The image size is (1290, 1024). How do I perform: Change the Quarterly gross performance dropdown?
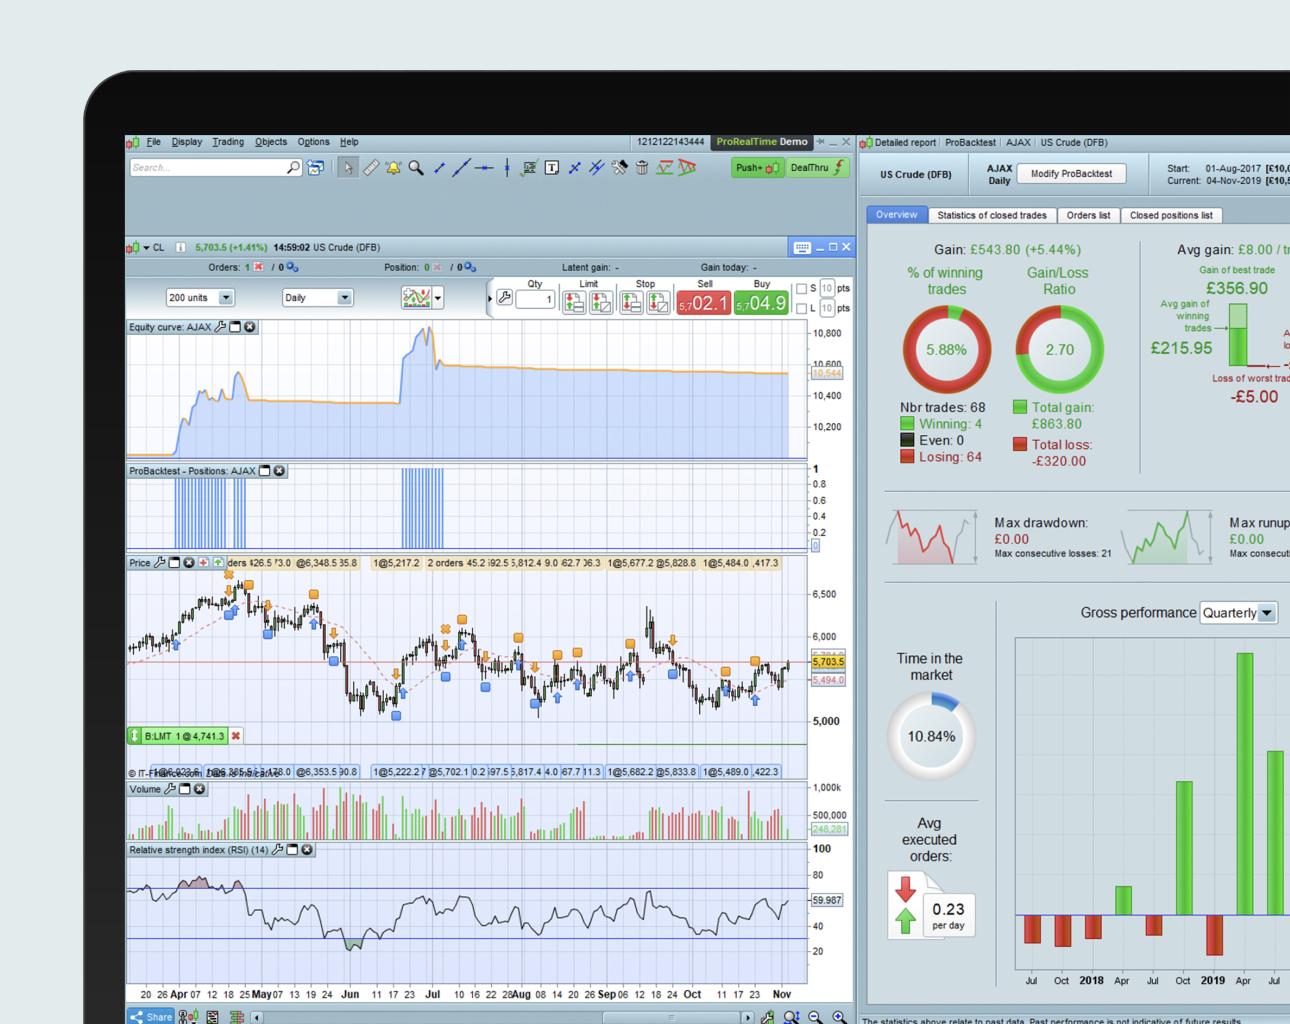click(x=1239, y=613)
